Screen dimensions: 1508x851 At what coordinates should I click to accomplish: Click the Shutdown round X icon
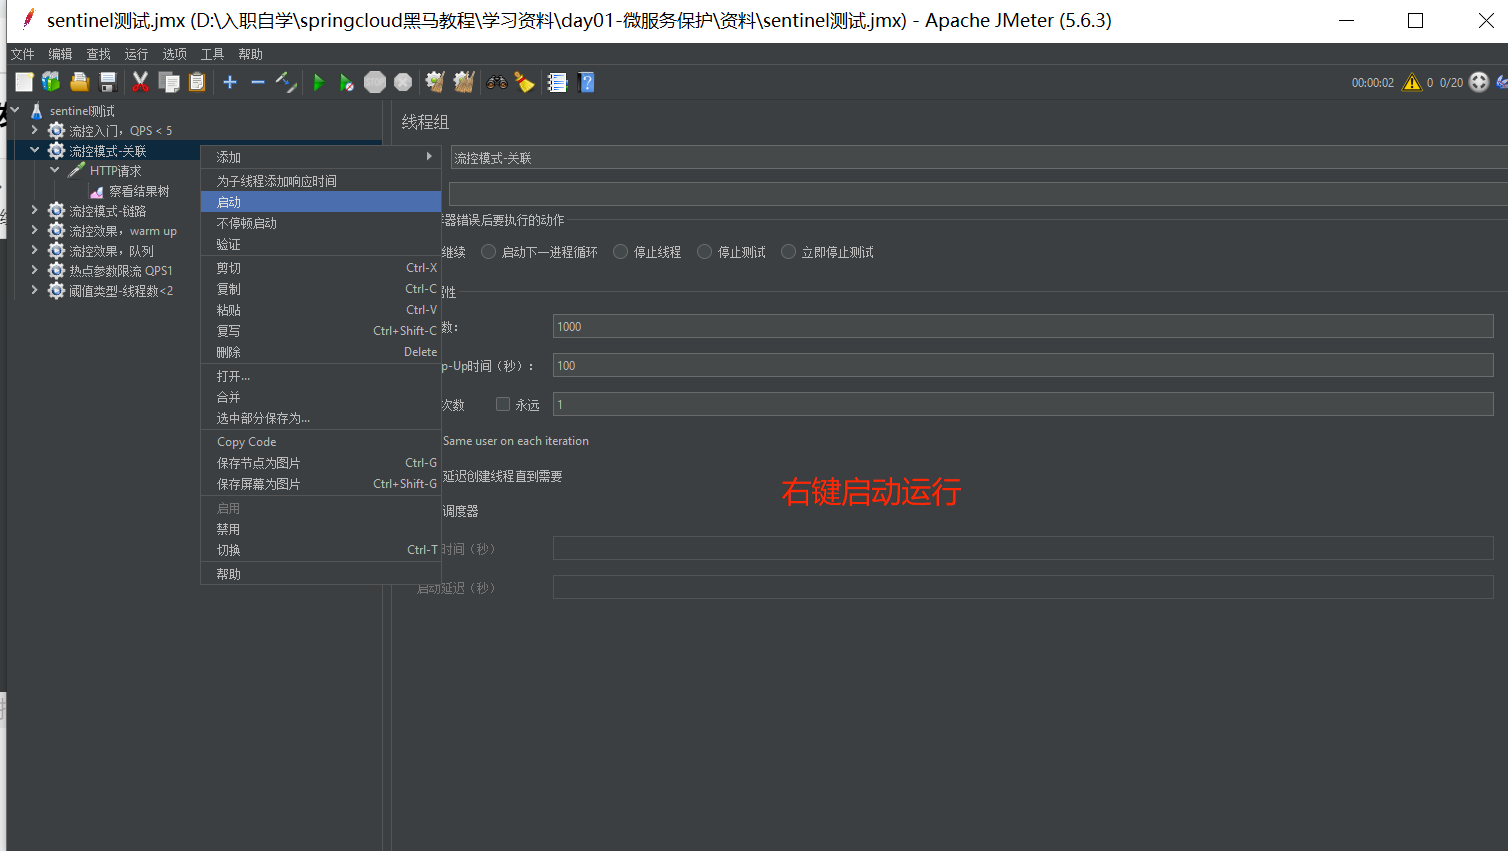403,82
